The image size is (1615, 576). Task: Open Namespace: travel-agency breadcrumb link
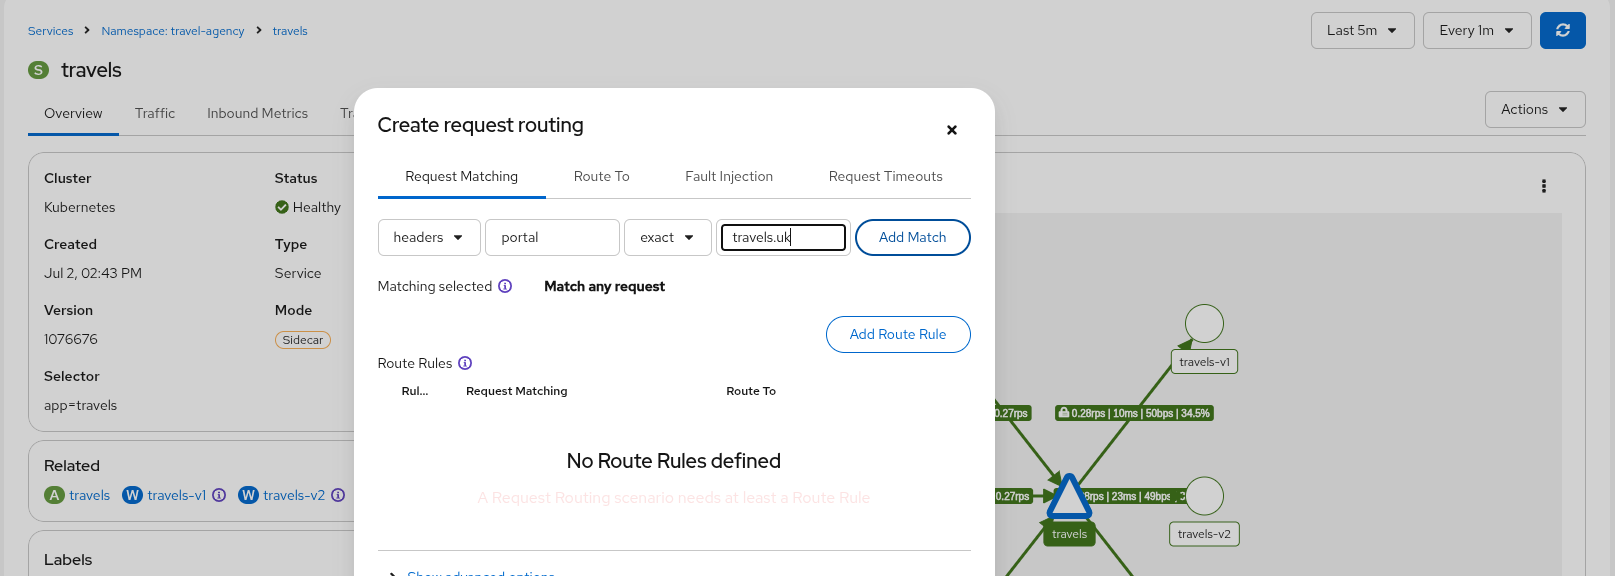[x=173, y=31]
